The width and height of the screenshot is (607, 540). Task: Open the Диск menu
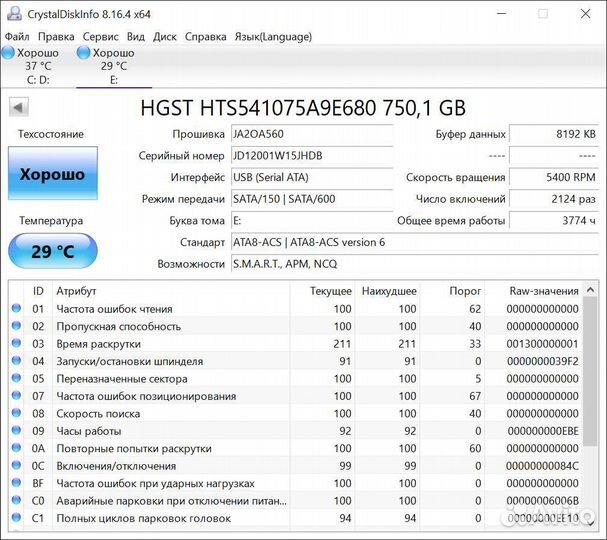(165, 37)
